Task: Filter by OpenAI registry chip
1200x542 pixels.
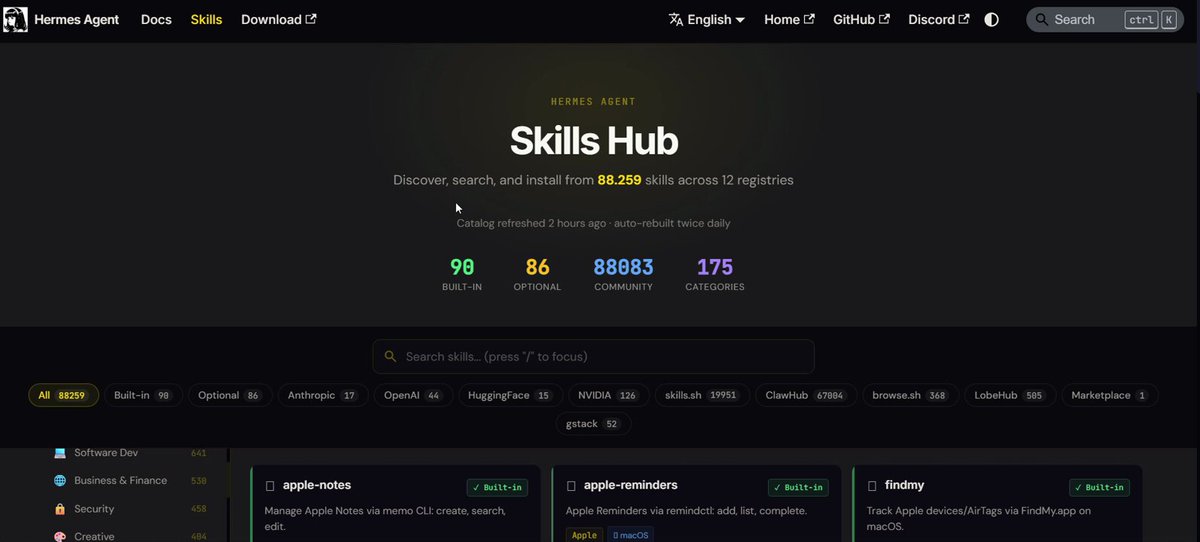Action: [x=412, y=395]
